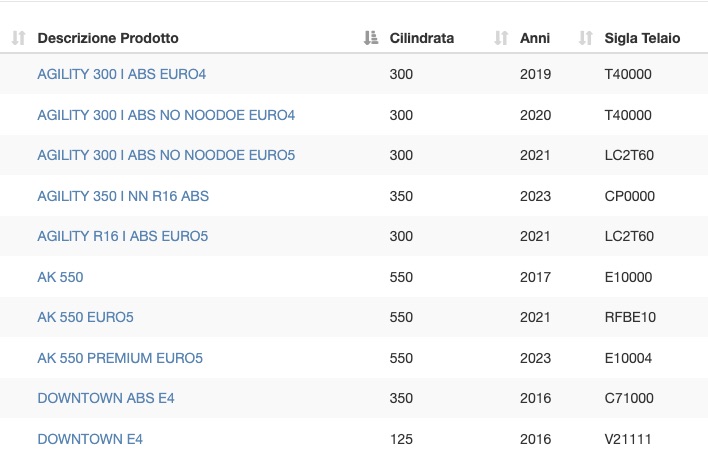This screenshot has width=708, height=465.
Task: Select frame code RFBE10
Action: click(630, 317)
